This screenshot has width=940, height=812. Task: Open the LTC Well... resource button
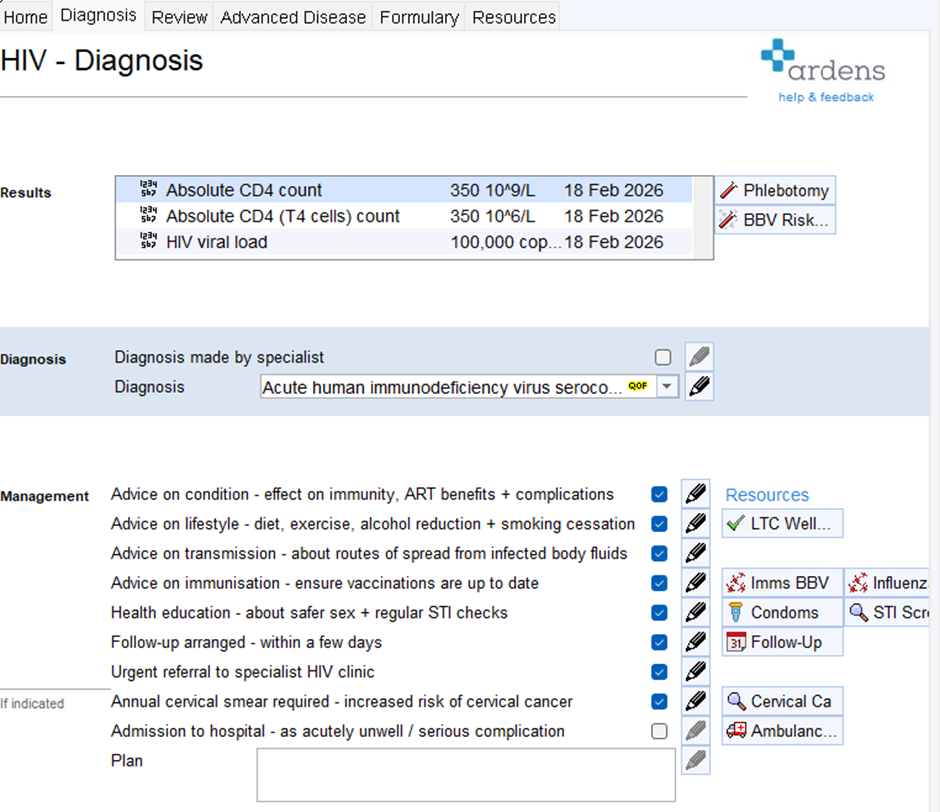(782, 524)
